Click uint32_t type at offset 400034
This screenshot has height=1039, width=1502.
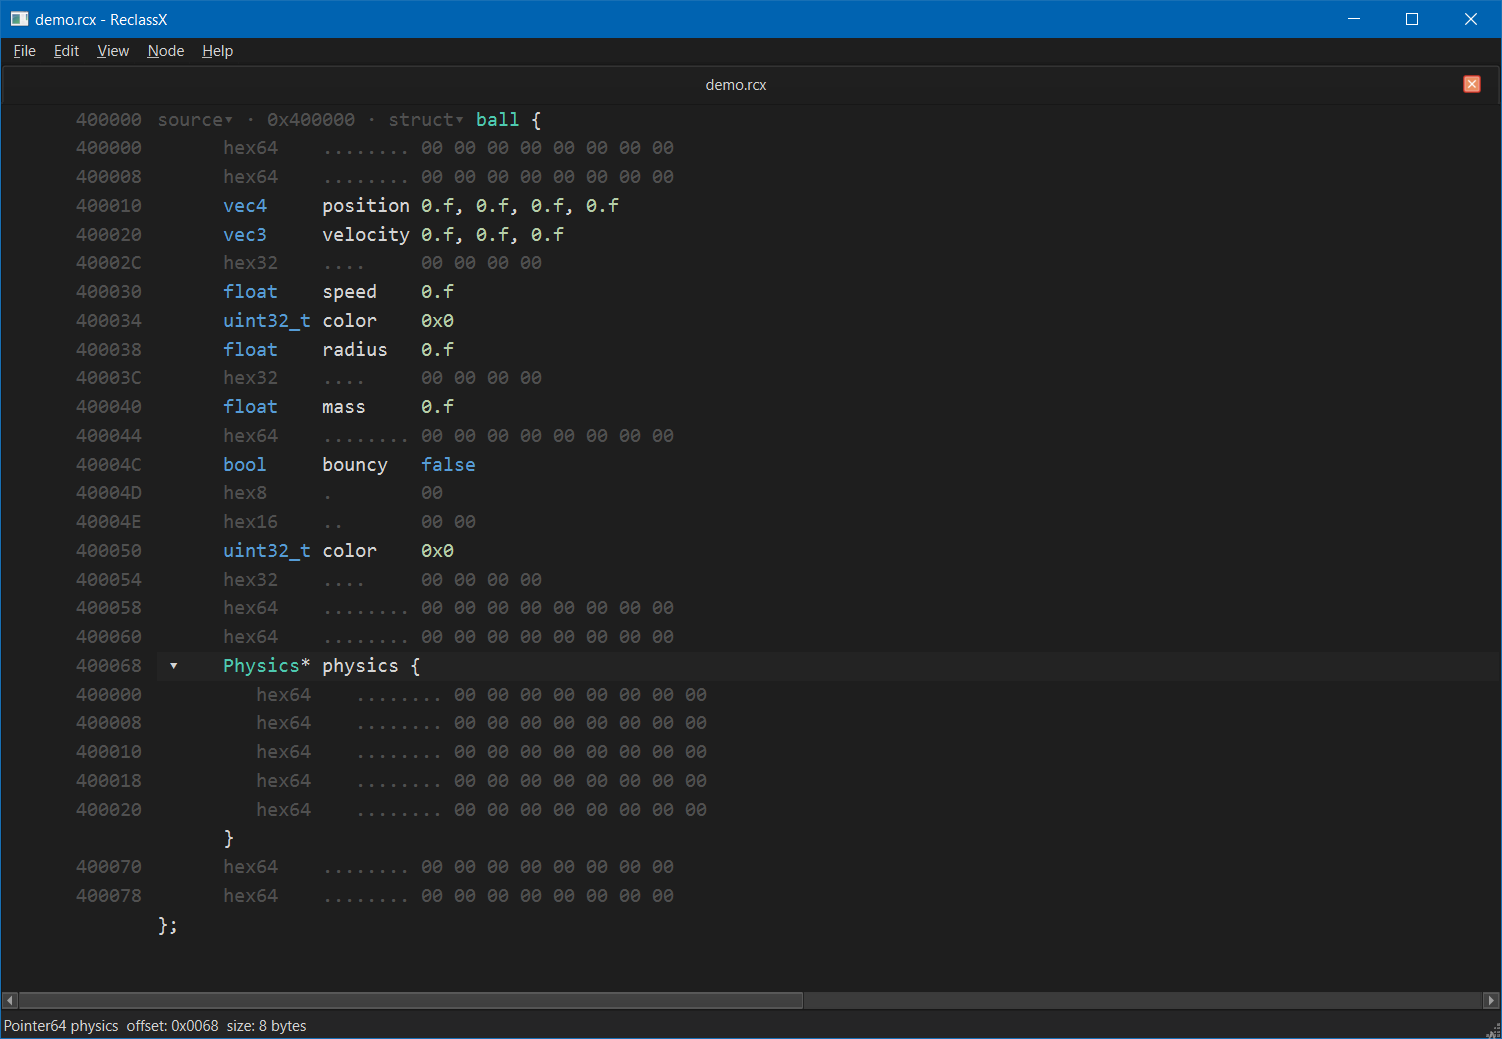[267, 321]
